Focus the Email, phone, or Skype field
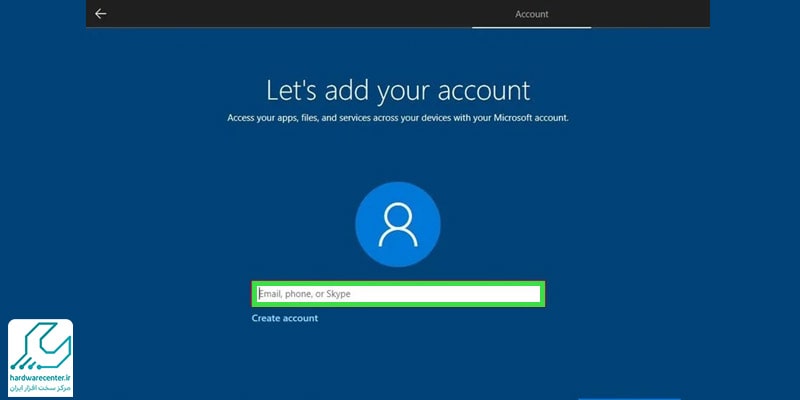Image resolution: width=800 pixels, height=400 pixels. [397, 294]
